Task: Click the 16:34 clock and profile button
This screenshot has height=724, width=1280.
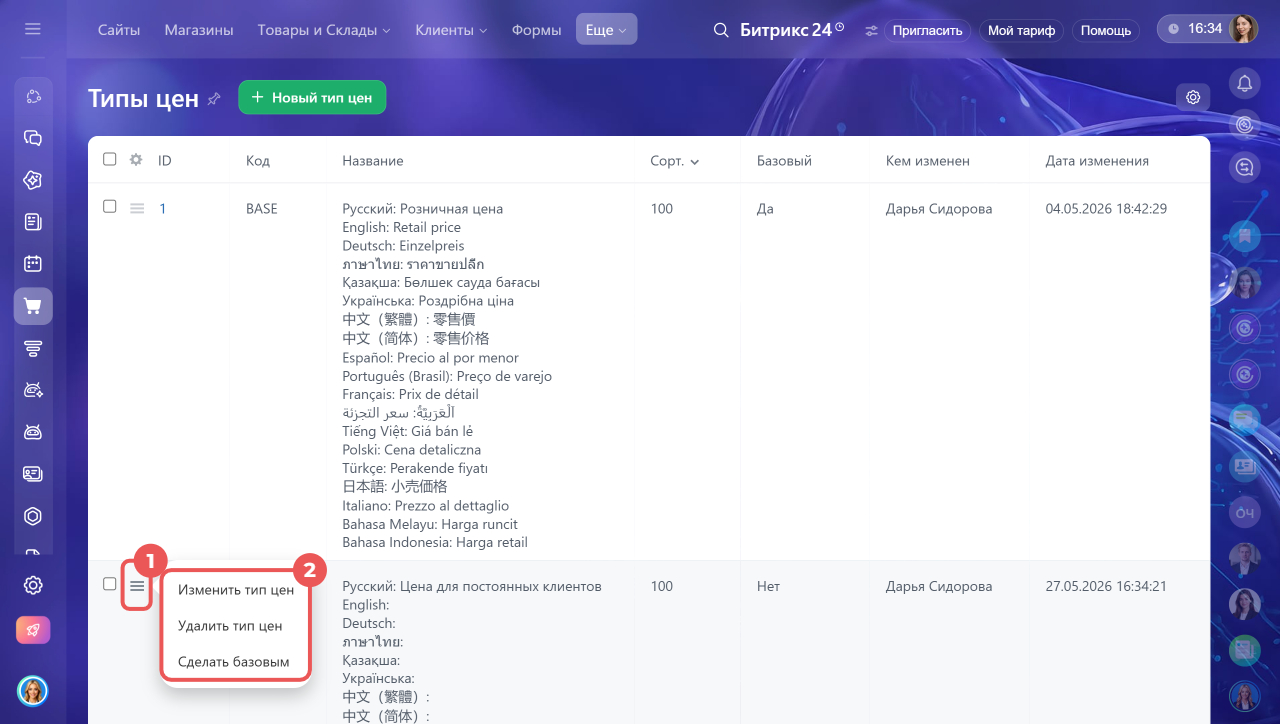Action: (x=1208, y=29)
